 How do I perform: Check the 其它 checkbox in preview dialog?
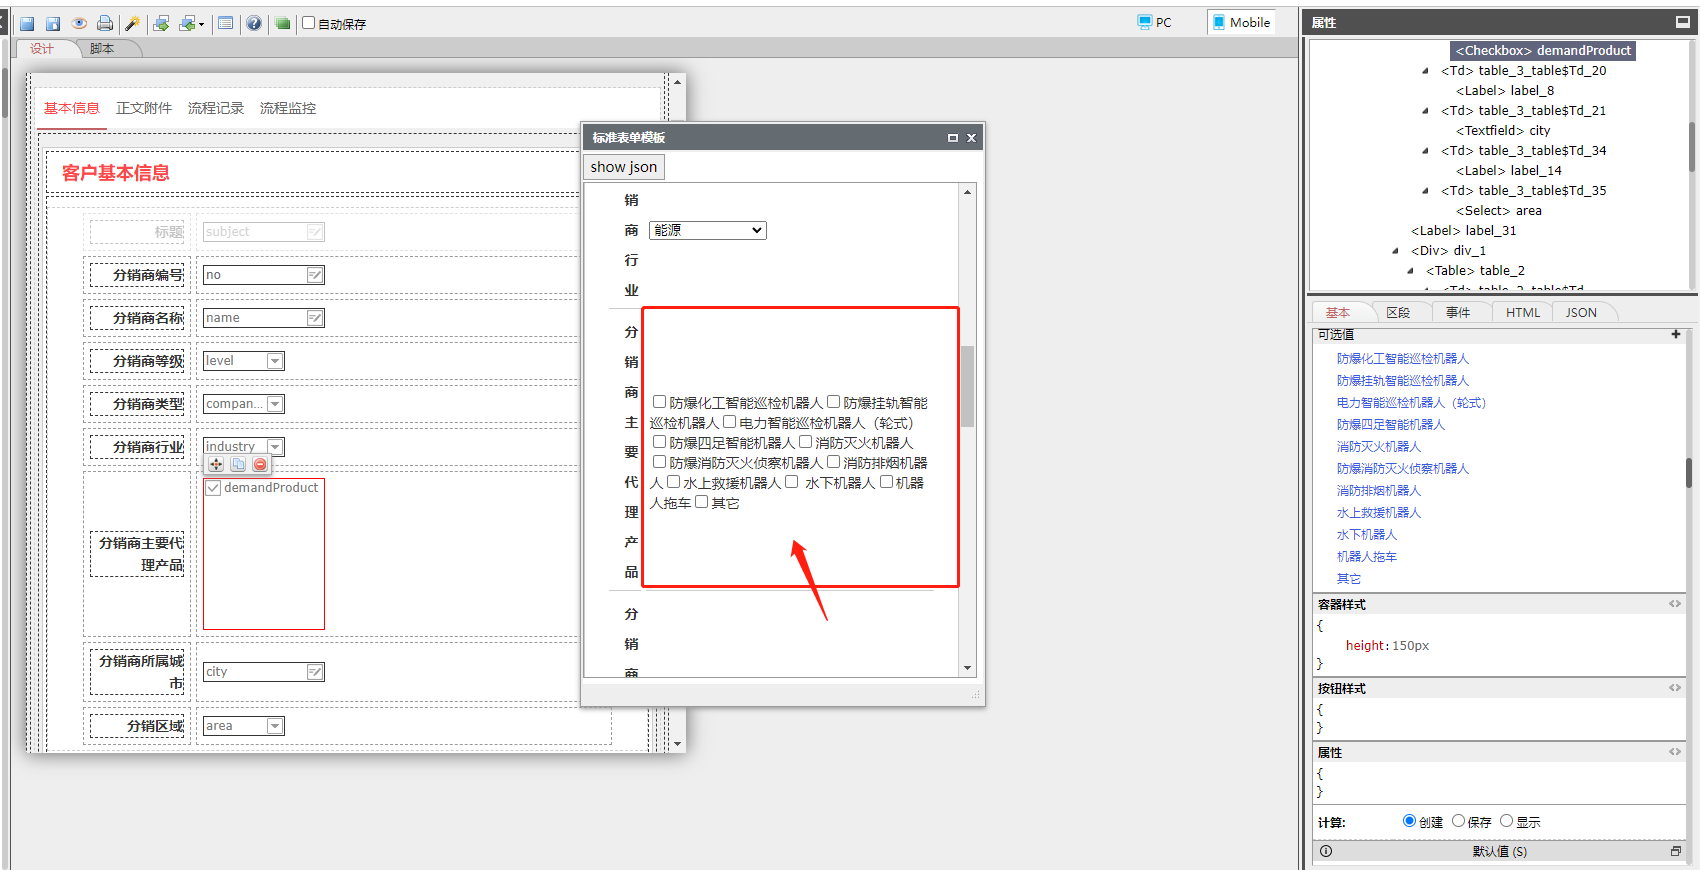[x=702, y=502]
